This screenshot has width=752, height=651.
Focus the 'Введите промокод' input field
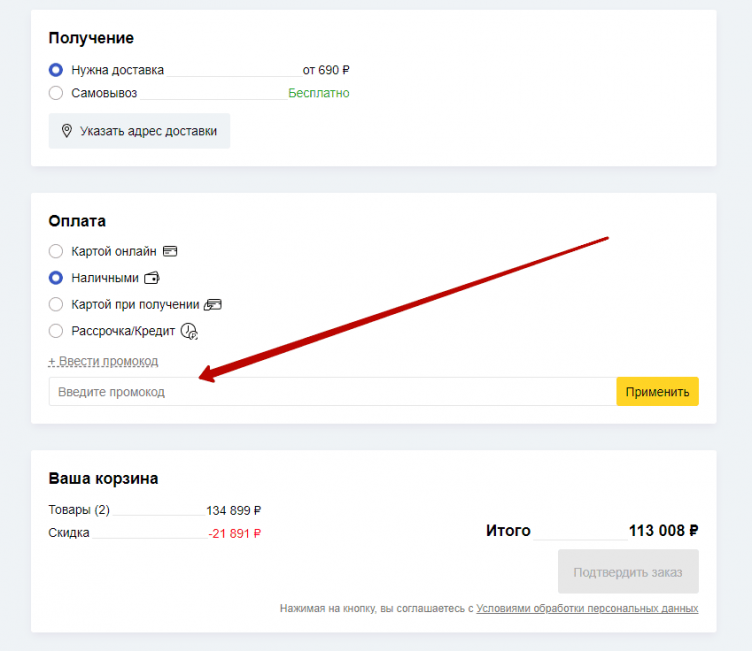coord(333,391)
